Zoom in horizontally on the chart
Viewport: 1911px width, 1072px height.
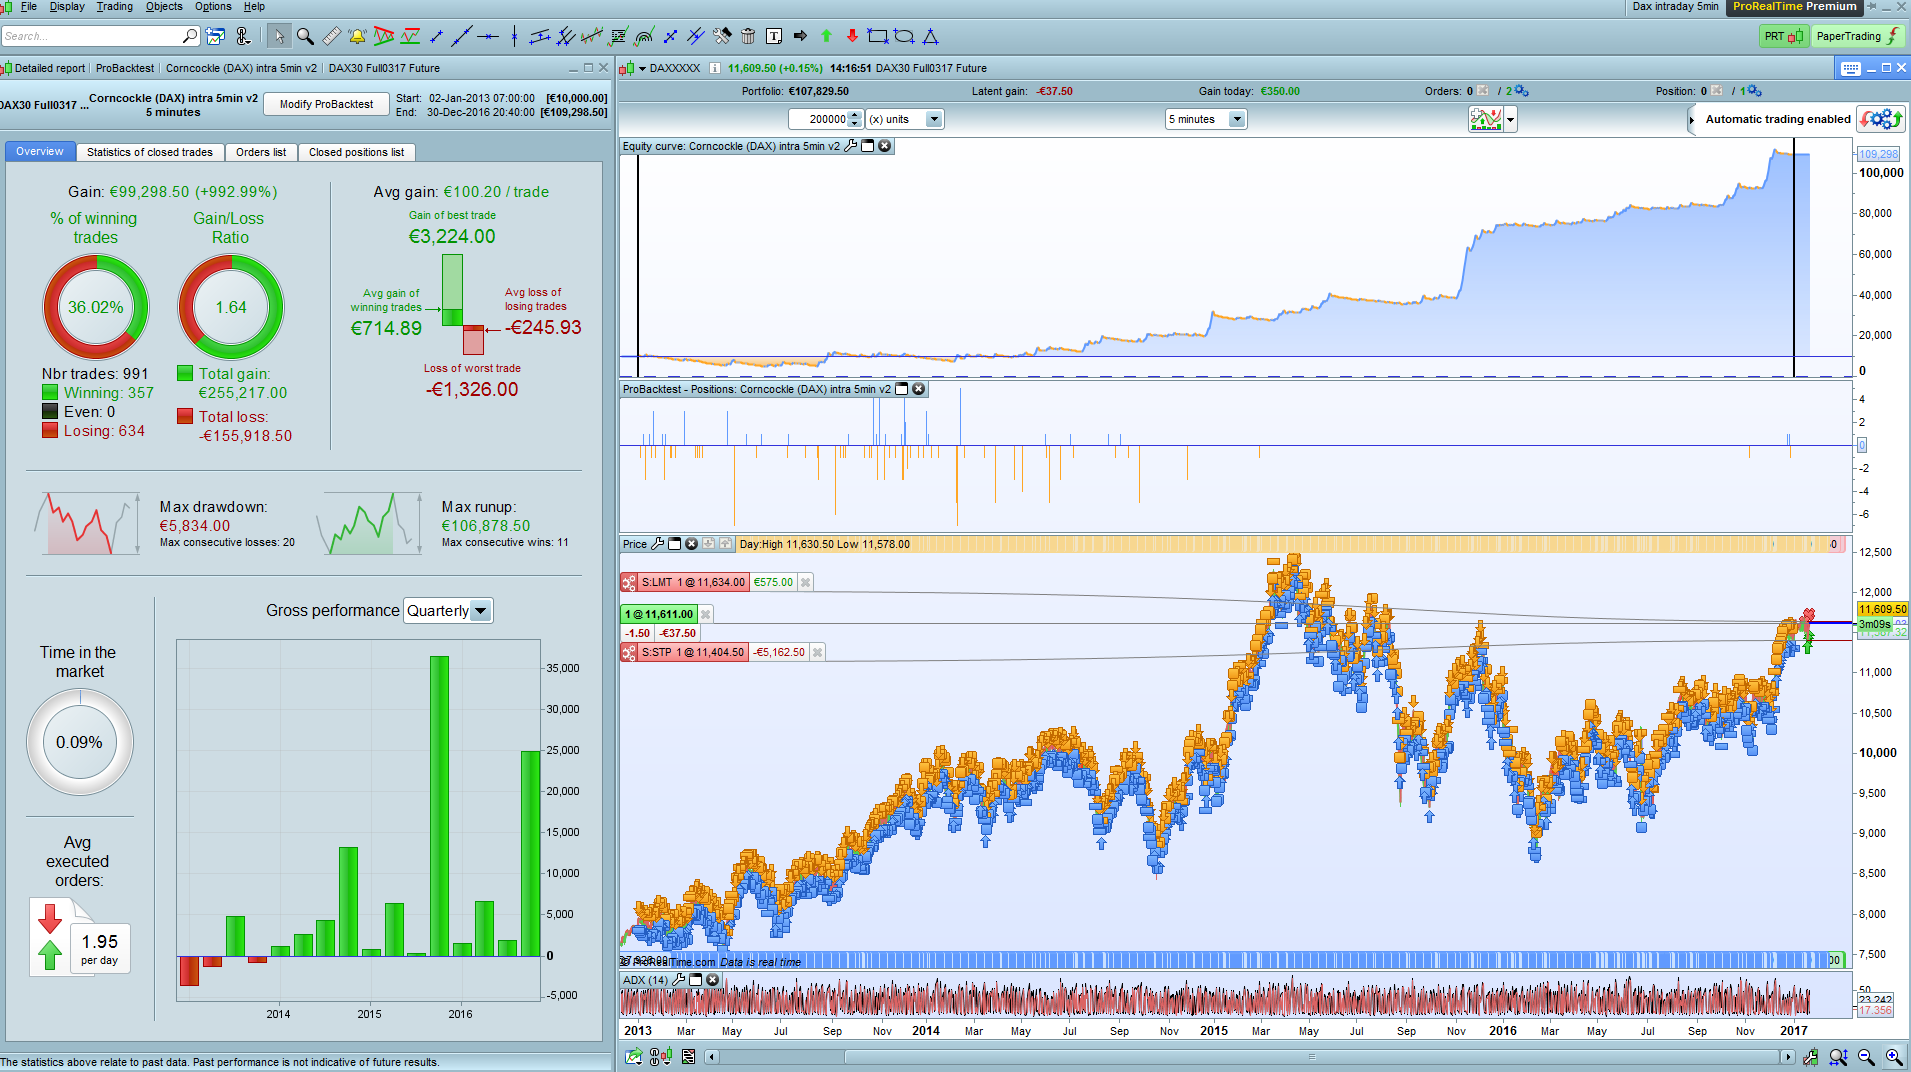pos(1894,1057)
